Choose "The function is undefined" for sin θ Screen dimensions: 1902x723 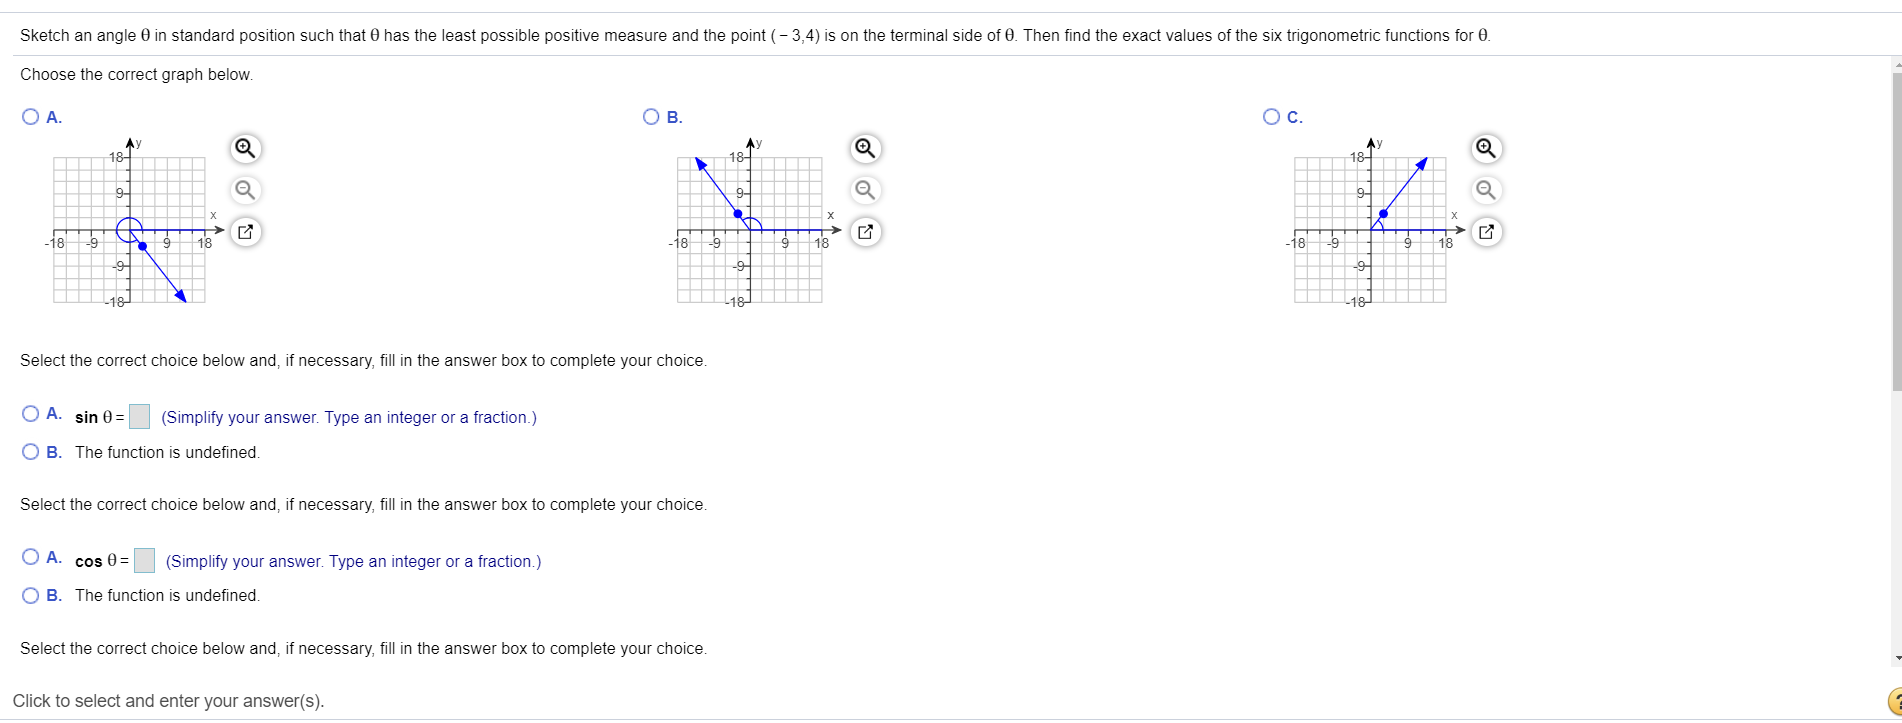[29, 451]
